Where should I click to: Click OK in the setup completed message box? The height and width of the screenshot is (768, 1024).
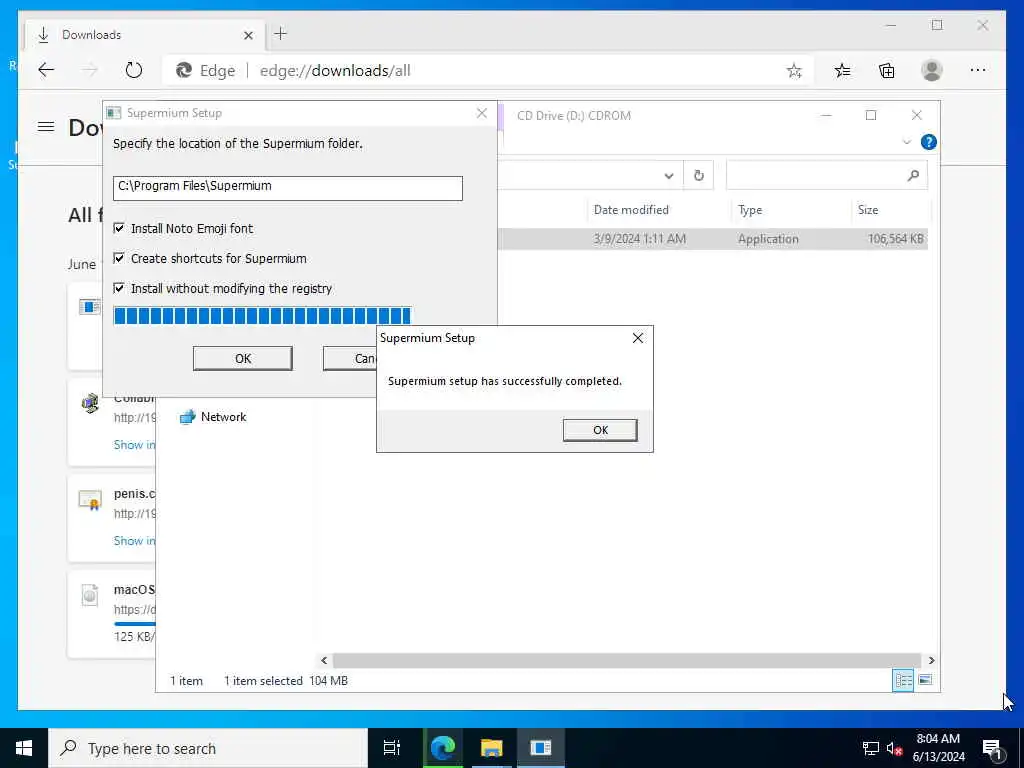point(600,430)
